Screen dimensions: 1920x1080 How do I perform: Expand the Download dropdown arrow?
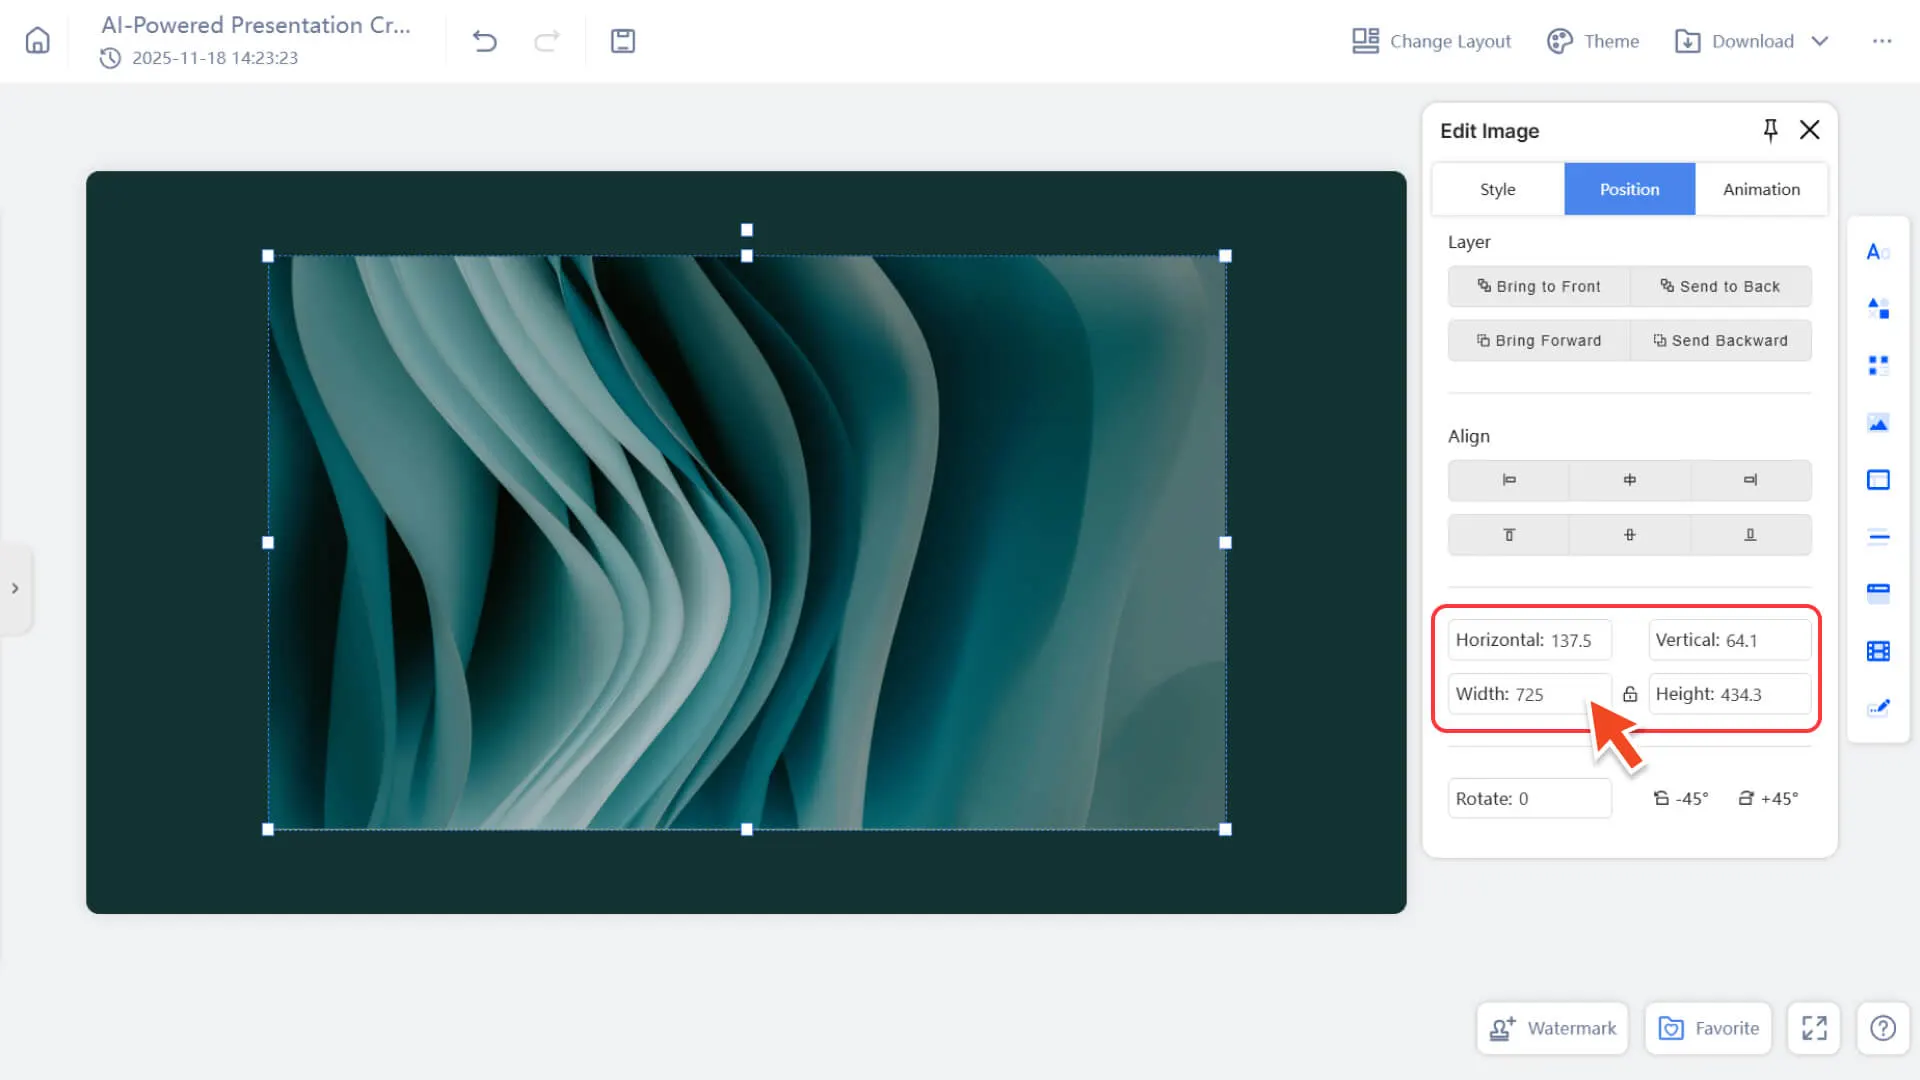(x=1820, y=41)
